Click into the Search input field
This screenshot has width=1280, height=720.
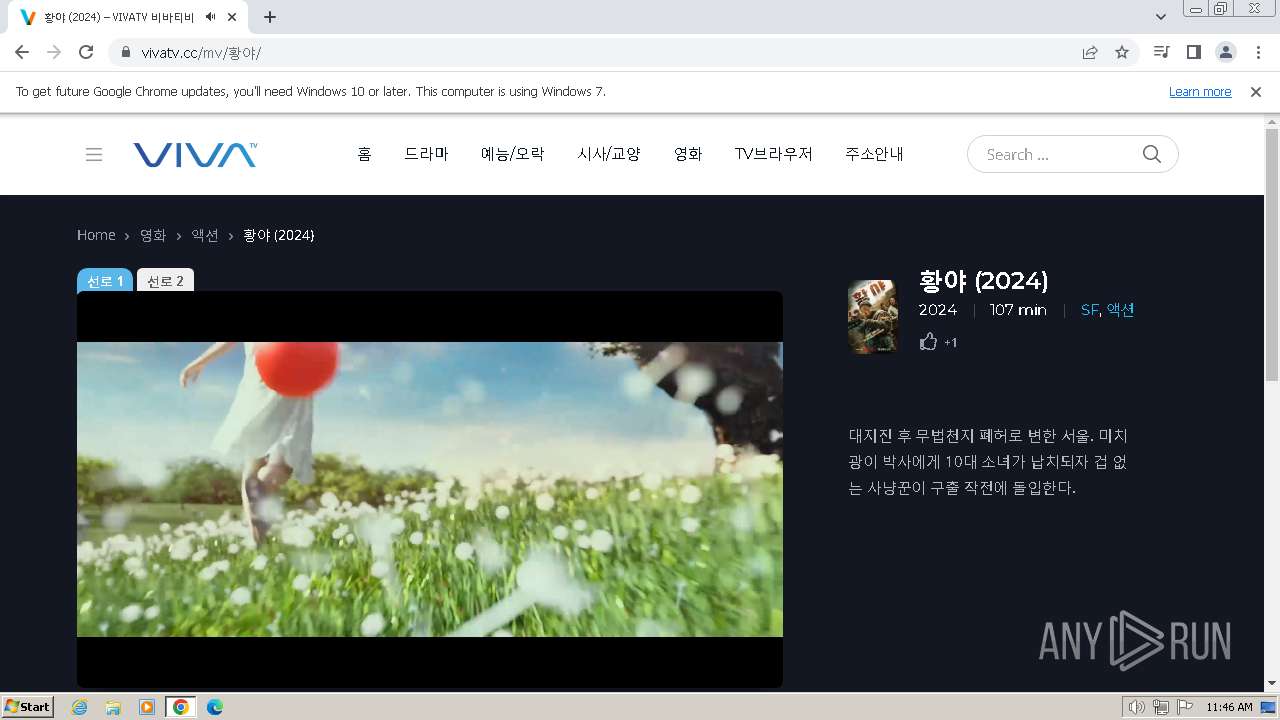[1060, 154]
